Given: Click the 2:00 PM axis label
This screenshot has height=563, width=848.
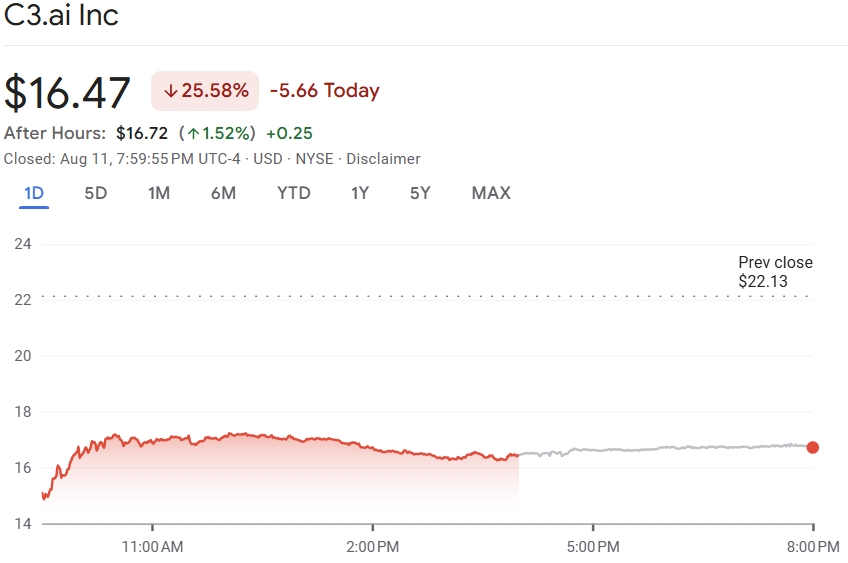Looking at the screenshot, I should click(373, 547).
